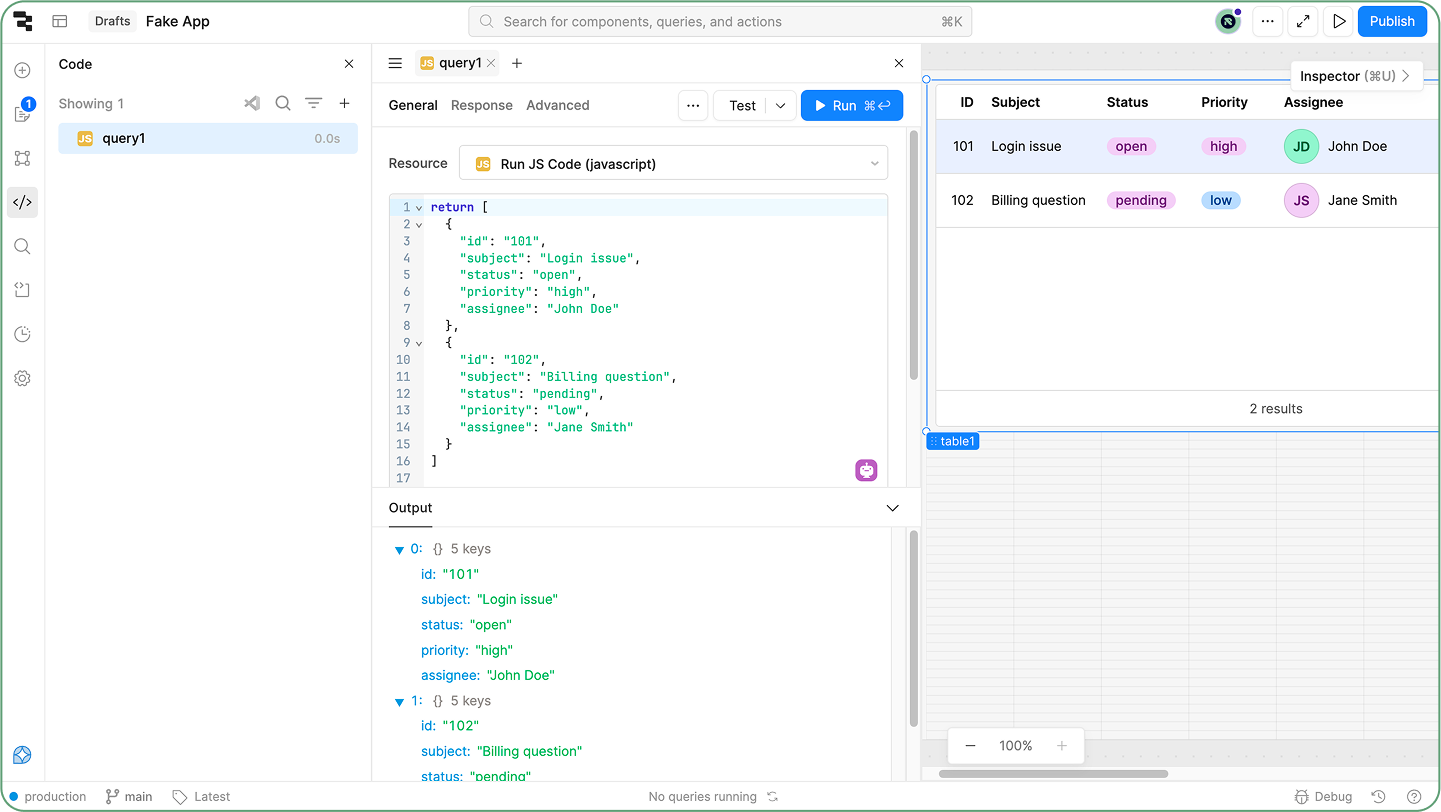Switch to the General tab
The height and width of the screenshot is (812, 1441).
pyautogui.click(x=413, y=105)
